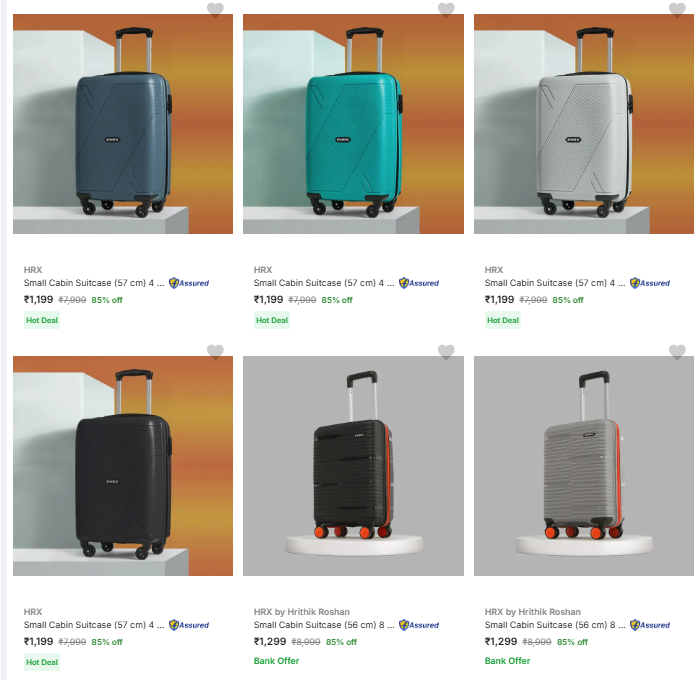Open the blue-grey suitcase product image
The width and height of the screenshot is (697, 680).
(123, 125)
